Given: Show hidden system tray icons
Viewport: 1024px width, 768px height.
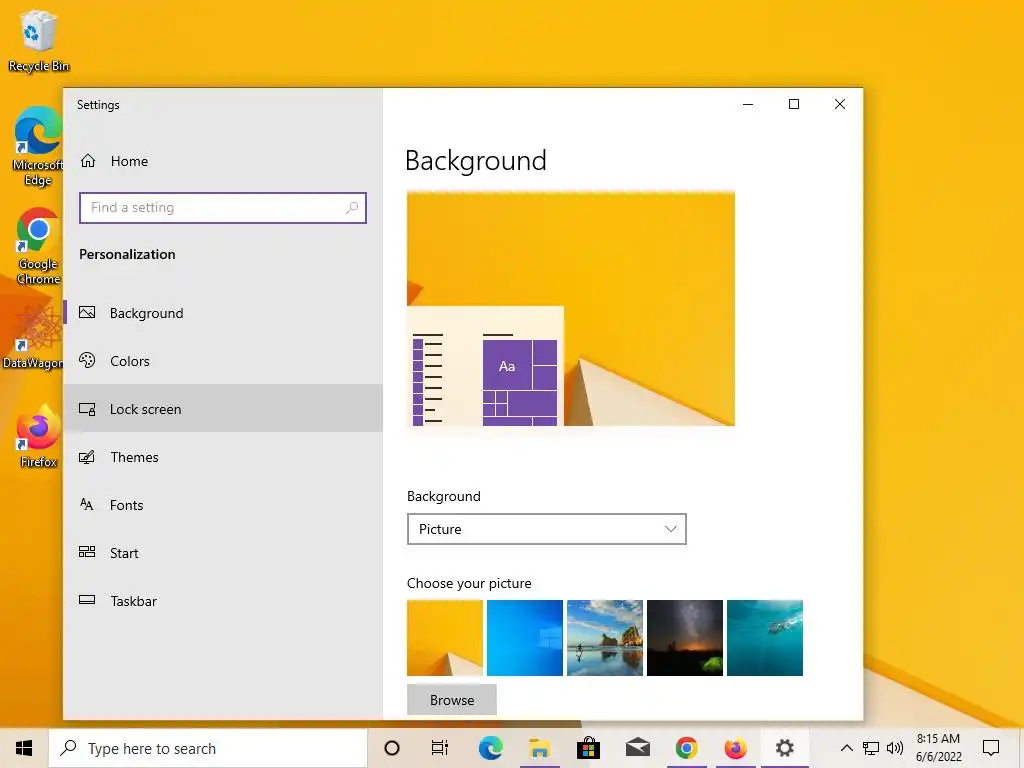Looking at the screenshot, I should [846, 748].
